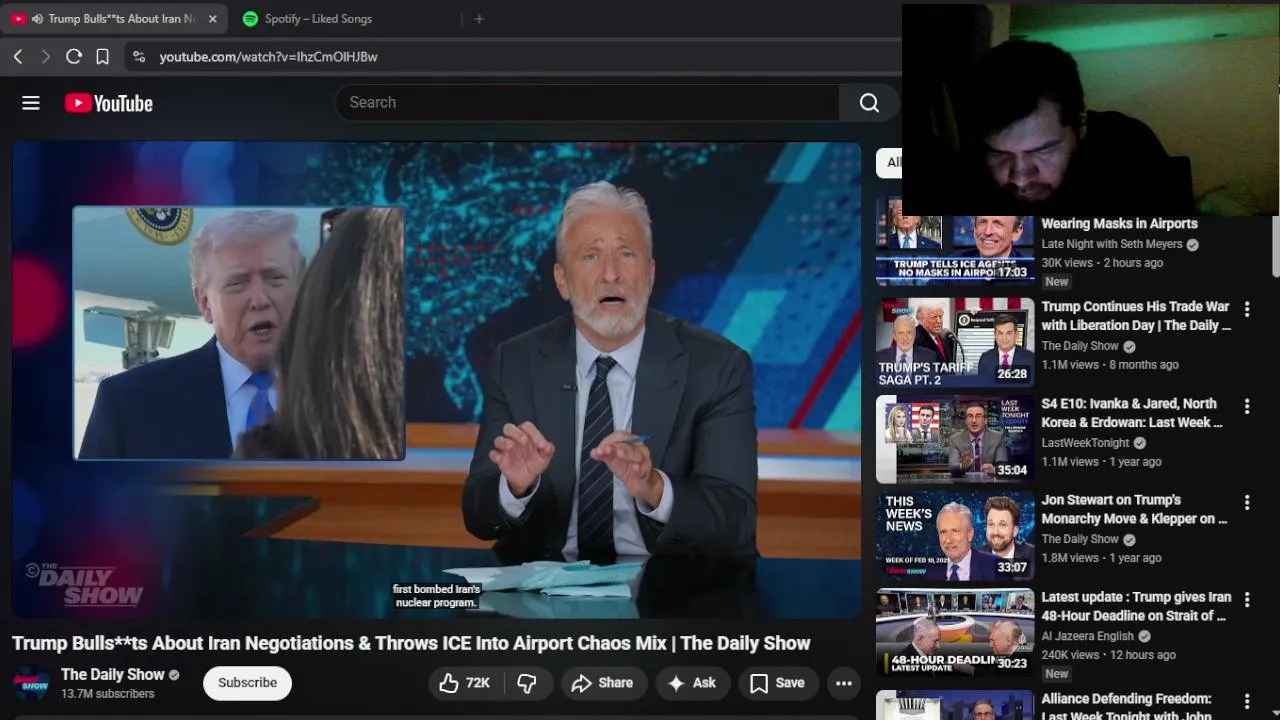Close the Trump Bulls**ts YouTube tab
This screenshot has height=720, width=1280.
click(213, 19)
